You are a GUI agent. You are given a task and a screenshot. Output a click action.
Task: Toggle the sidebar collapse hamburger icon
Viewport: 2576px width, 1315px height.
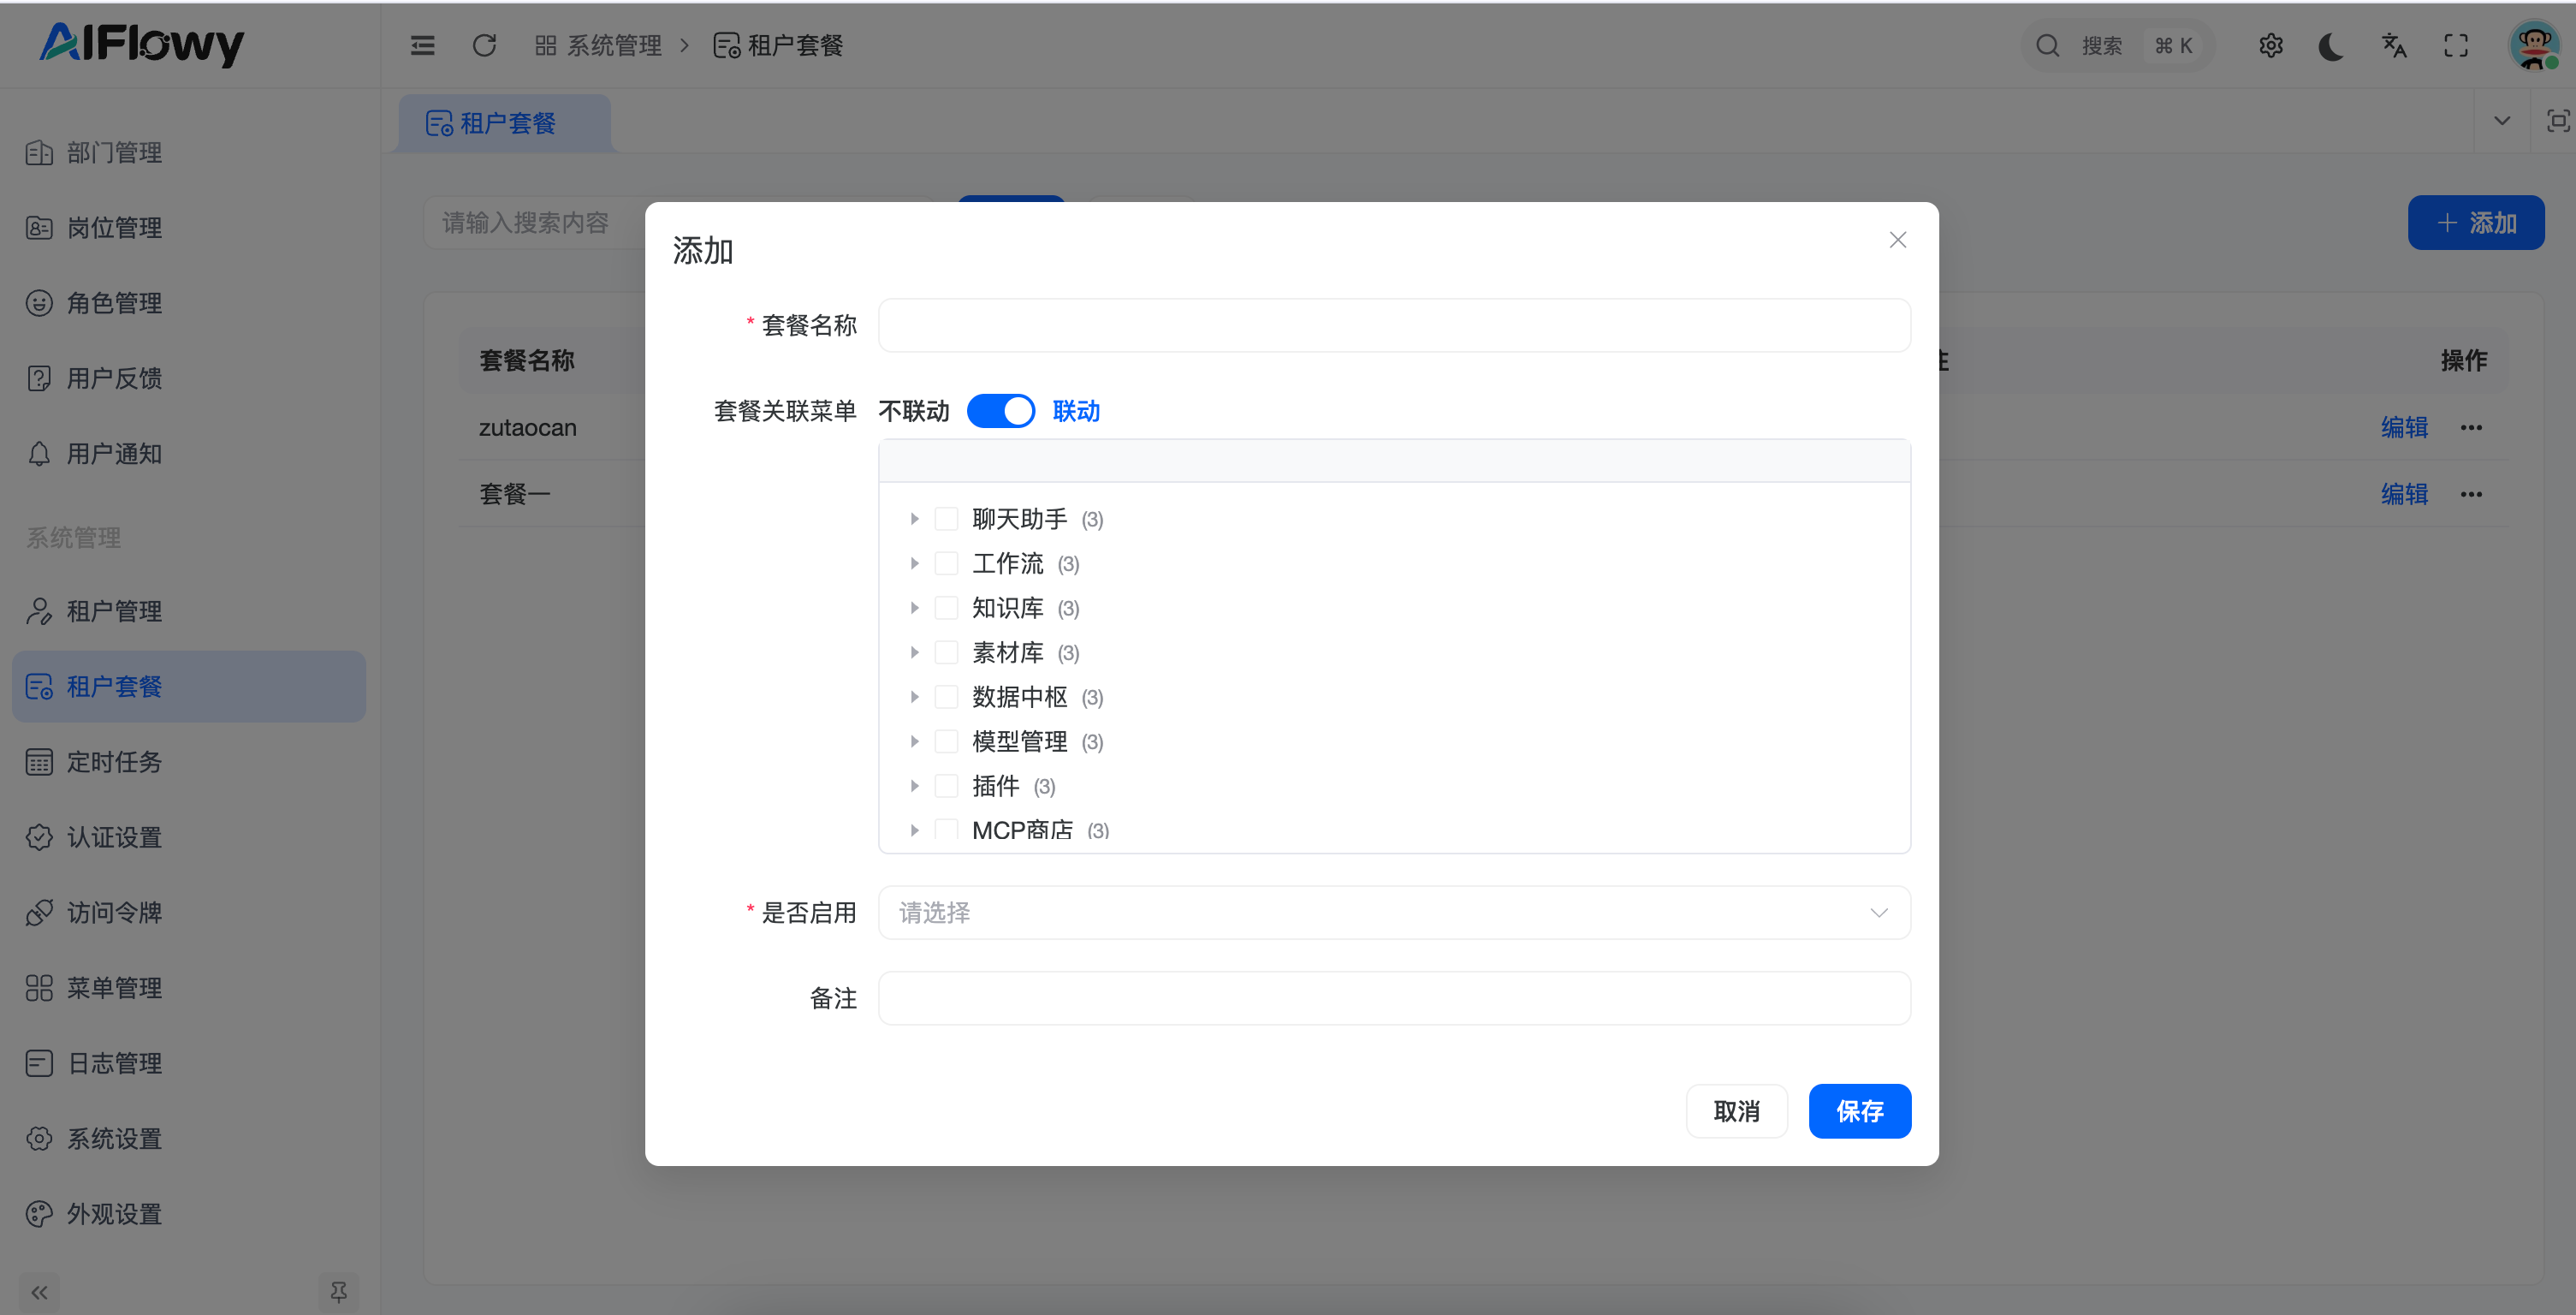(422, 45)
